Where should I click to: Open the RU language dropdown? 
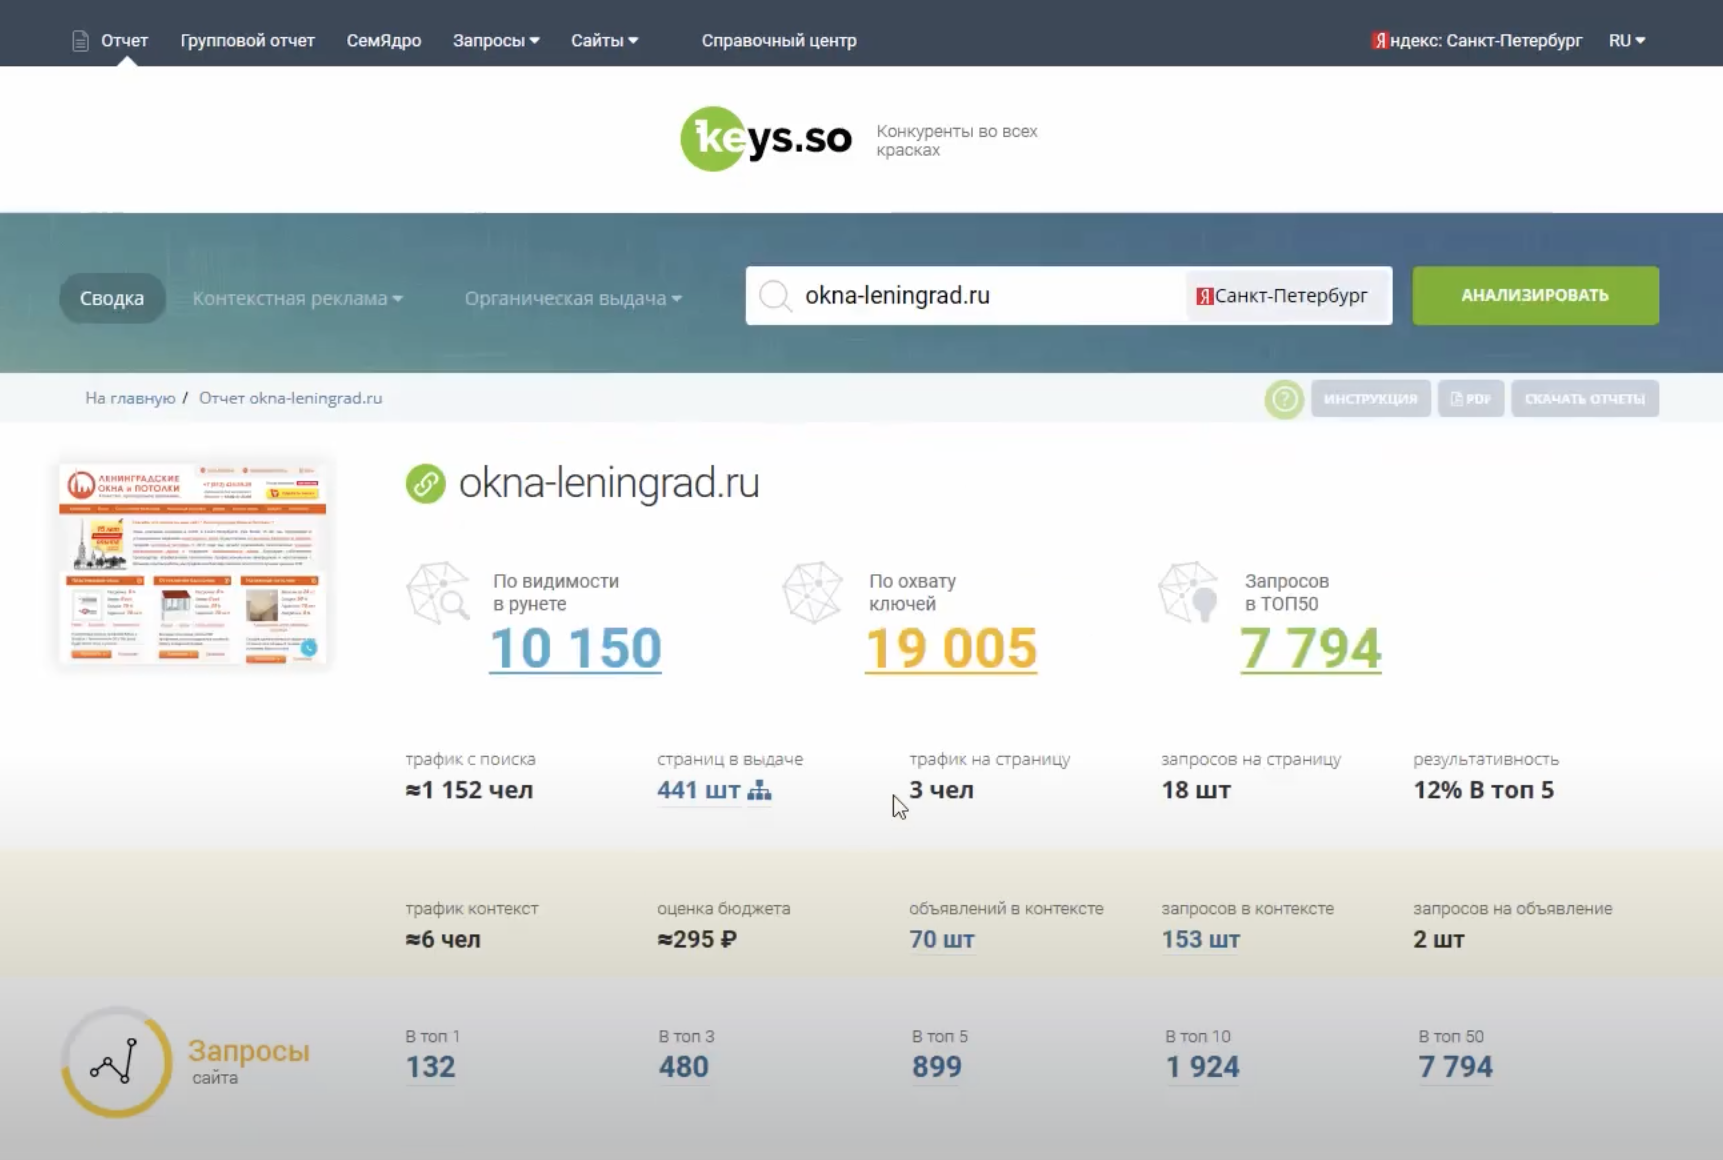(1627, 41)
